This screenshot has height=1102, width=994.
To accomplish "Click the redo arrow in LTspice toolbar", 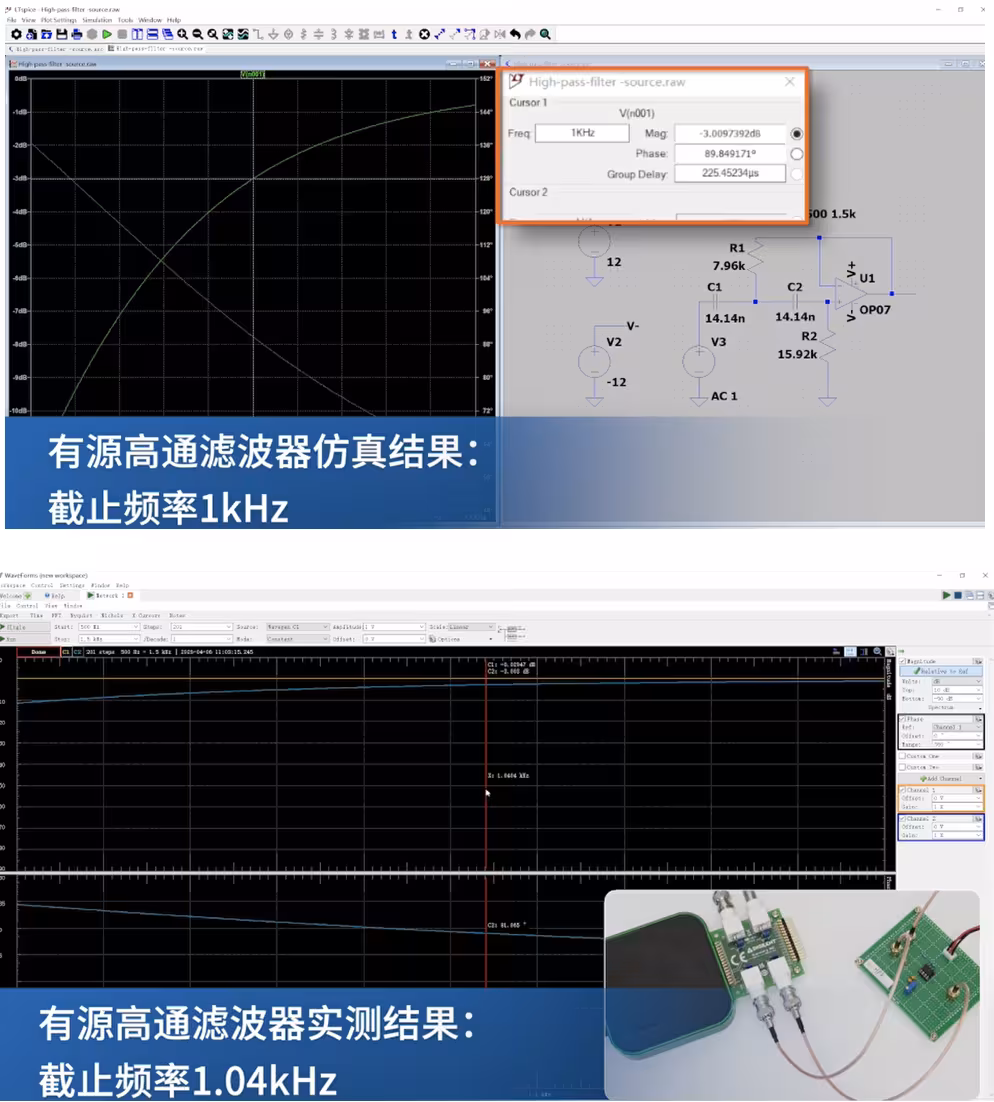I will pos(530,34).
